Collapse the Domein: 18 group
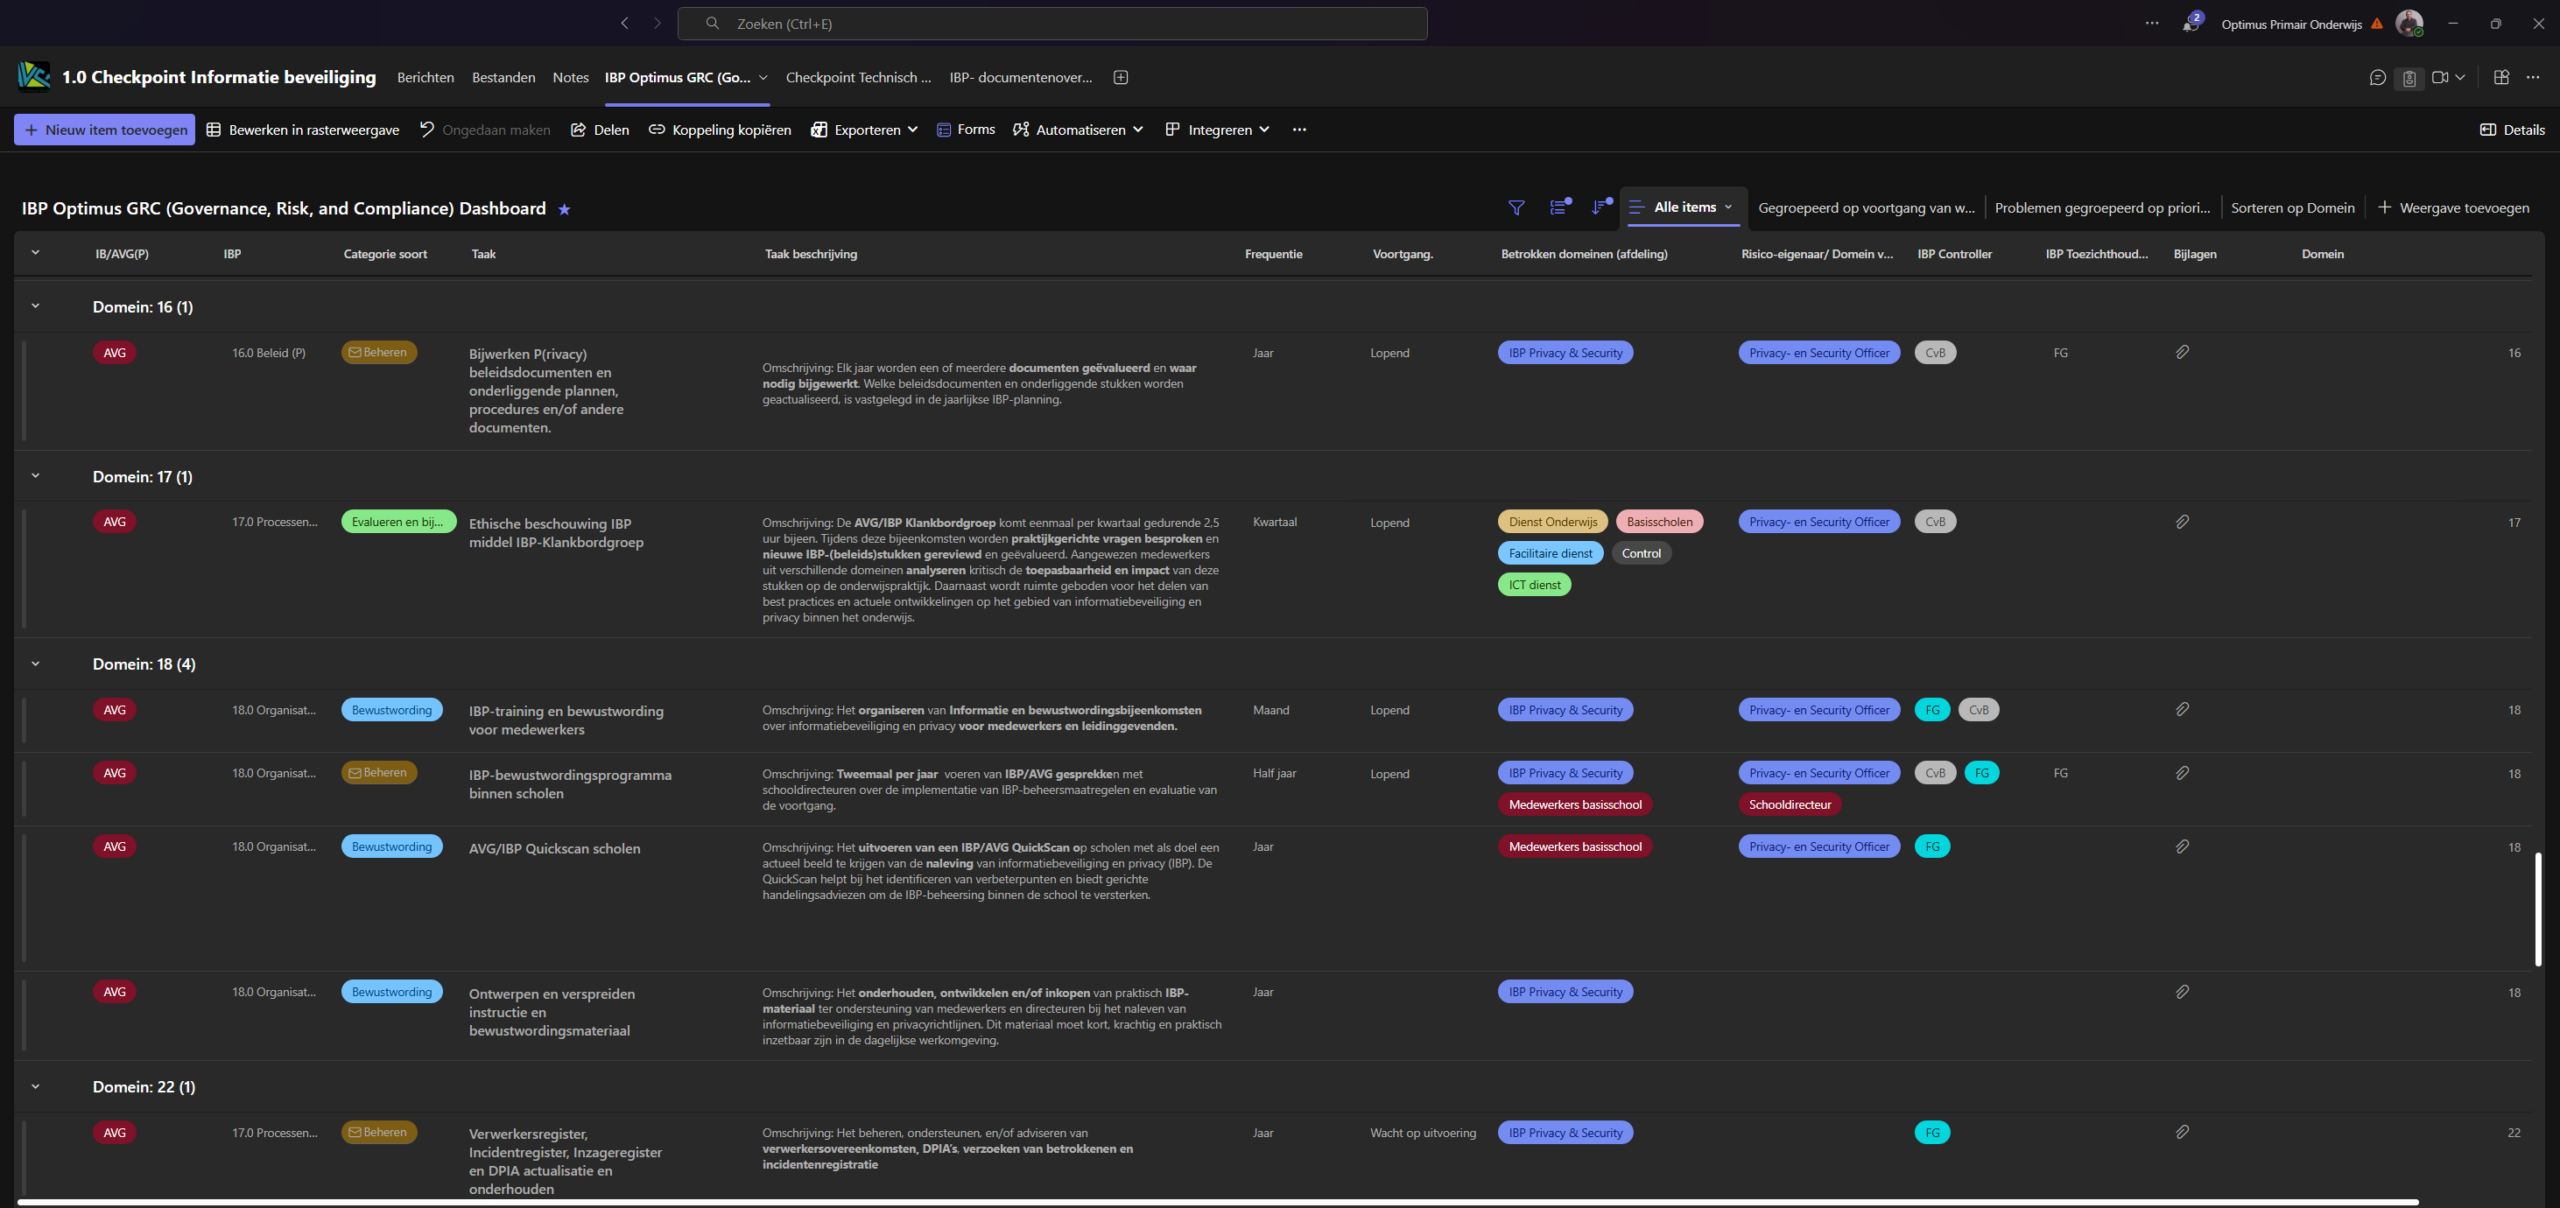 (36, 664)
